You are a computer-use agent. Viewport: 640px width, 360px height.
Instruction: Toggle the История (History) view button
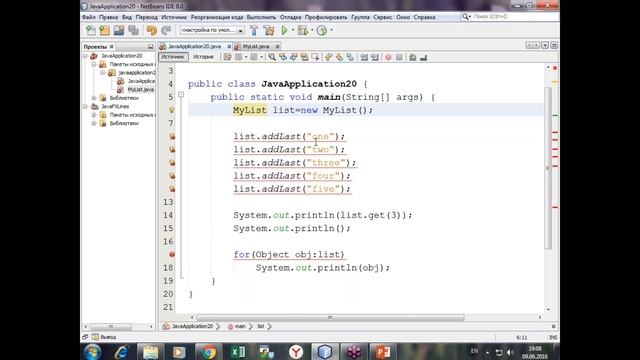203,57
